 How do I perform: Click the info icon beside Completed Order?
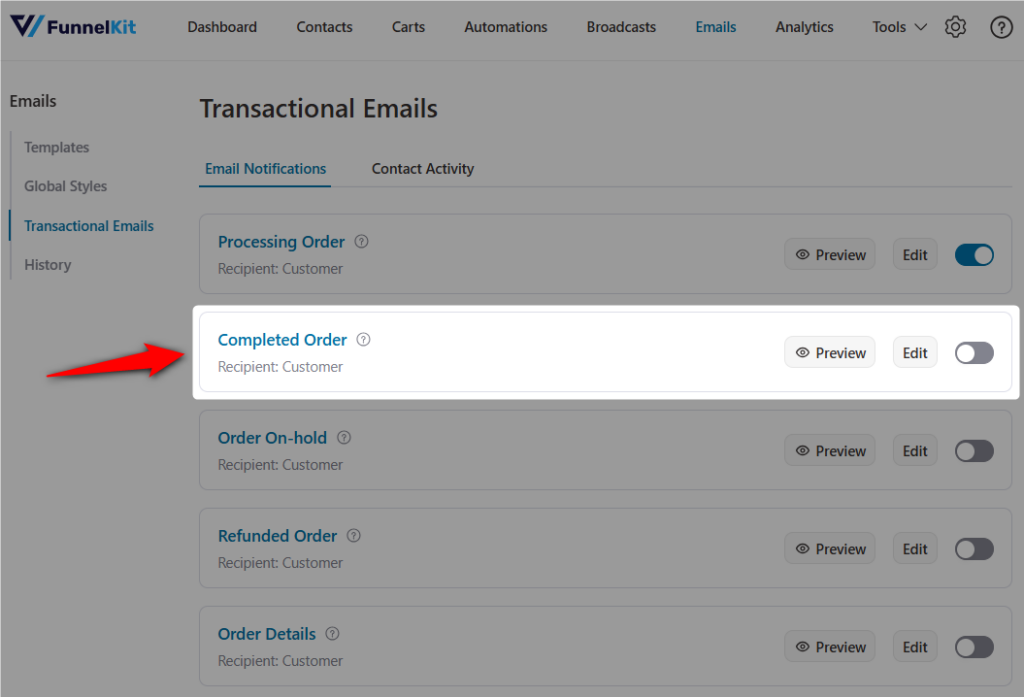(x=363, y=339)
